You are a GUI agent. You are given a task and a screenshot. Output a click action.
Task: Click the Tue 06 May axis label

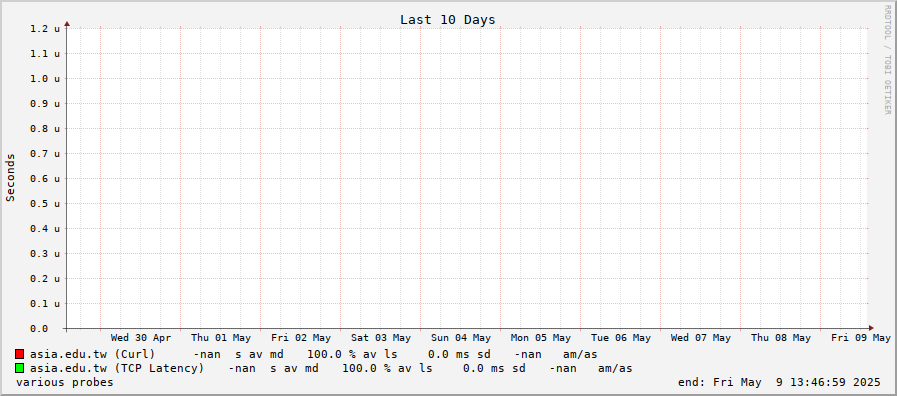point(621,338)
